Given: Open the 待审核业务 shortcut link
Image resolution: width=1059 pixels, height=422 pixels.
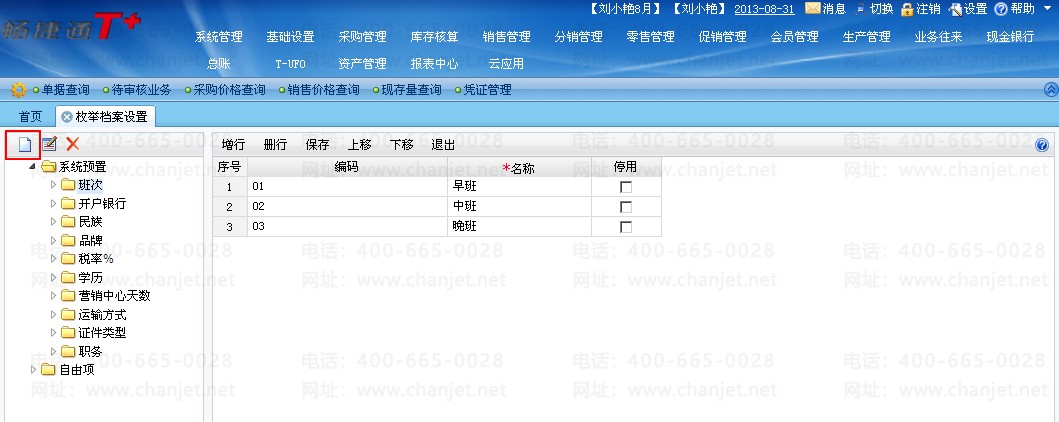Looking at the screenshot, I should (x=141, y=90).
